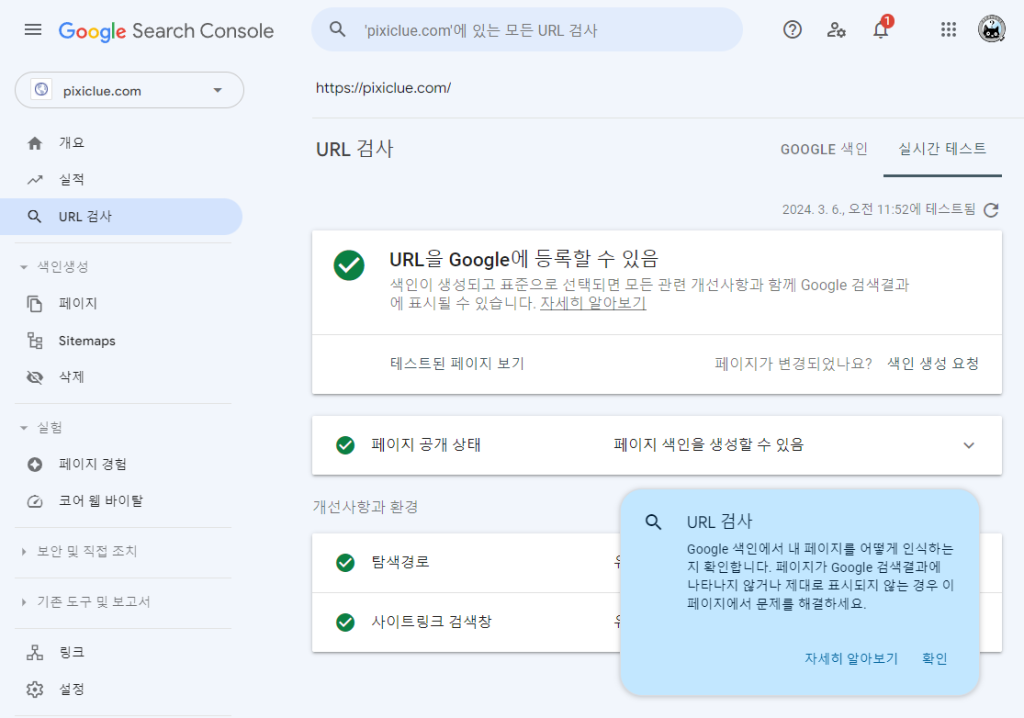
Task: Click 자세히 알아보기 in the tooltip
Action: click(851, 659)
